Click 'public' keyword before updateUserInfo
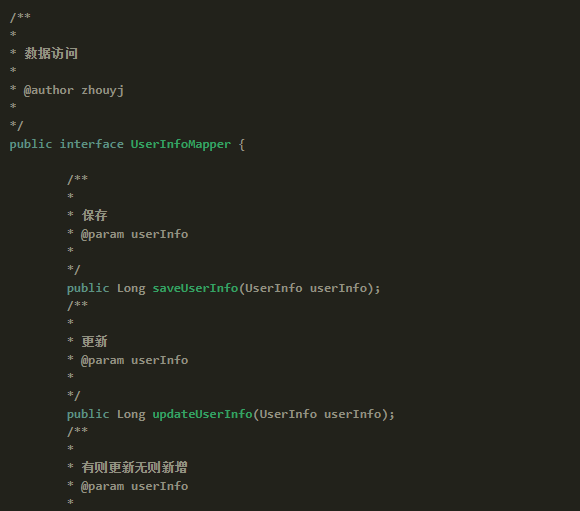 (x=88, y=414)
